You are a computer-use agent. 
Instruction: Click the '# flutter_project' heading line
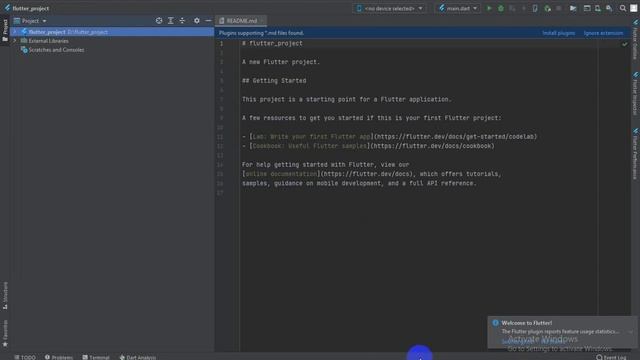(x=272, y=43)
